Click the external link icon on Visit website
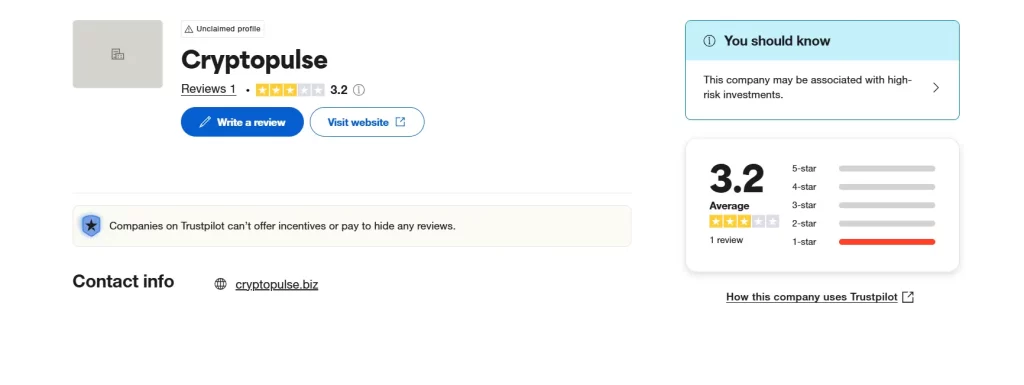The width and height of the screenshot is (1024, 385). click(x=400, y=122)
